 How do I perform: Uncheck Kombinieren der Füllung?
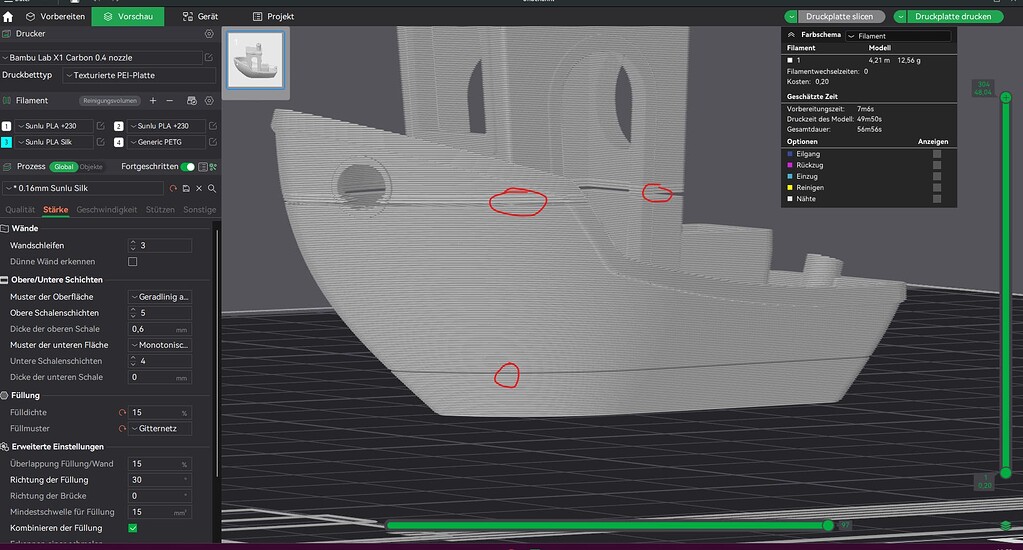click(132, 528)
